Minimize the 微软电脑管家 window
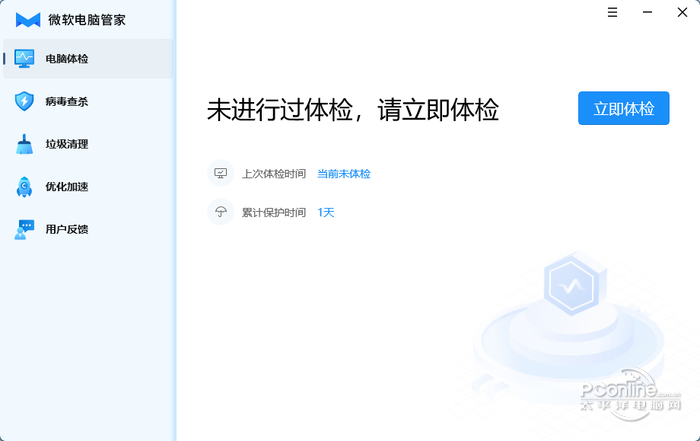 (647, 12)
